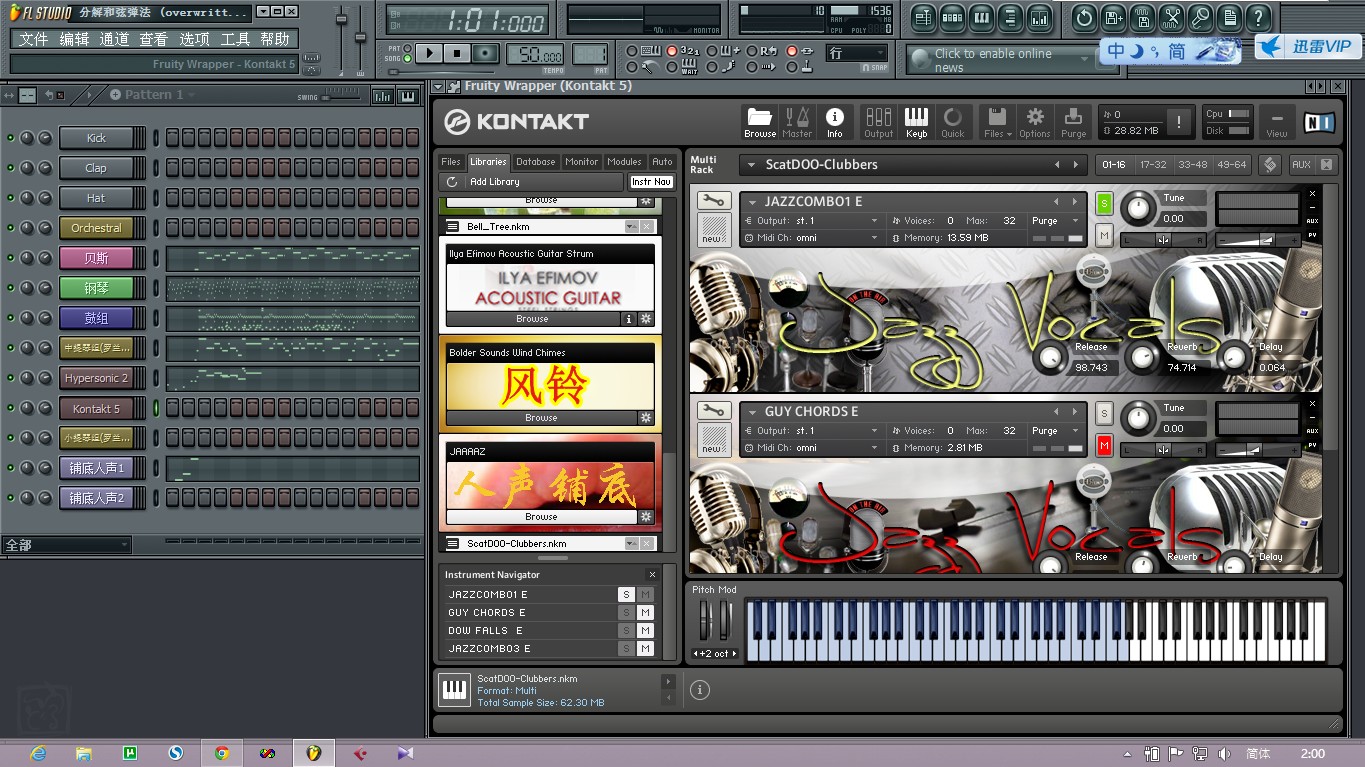Open FL Studio step sequencer button
This screenshot has width=1365, height=767.
(x=952, y=17)
